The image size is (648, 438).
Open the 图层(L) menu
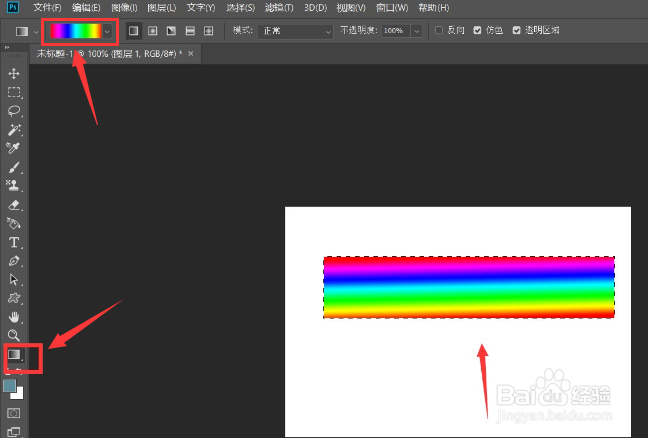[x=162, y=7]
